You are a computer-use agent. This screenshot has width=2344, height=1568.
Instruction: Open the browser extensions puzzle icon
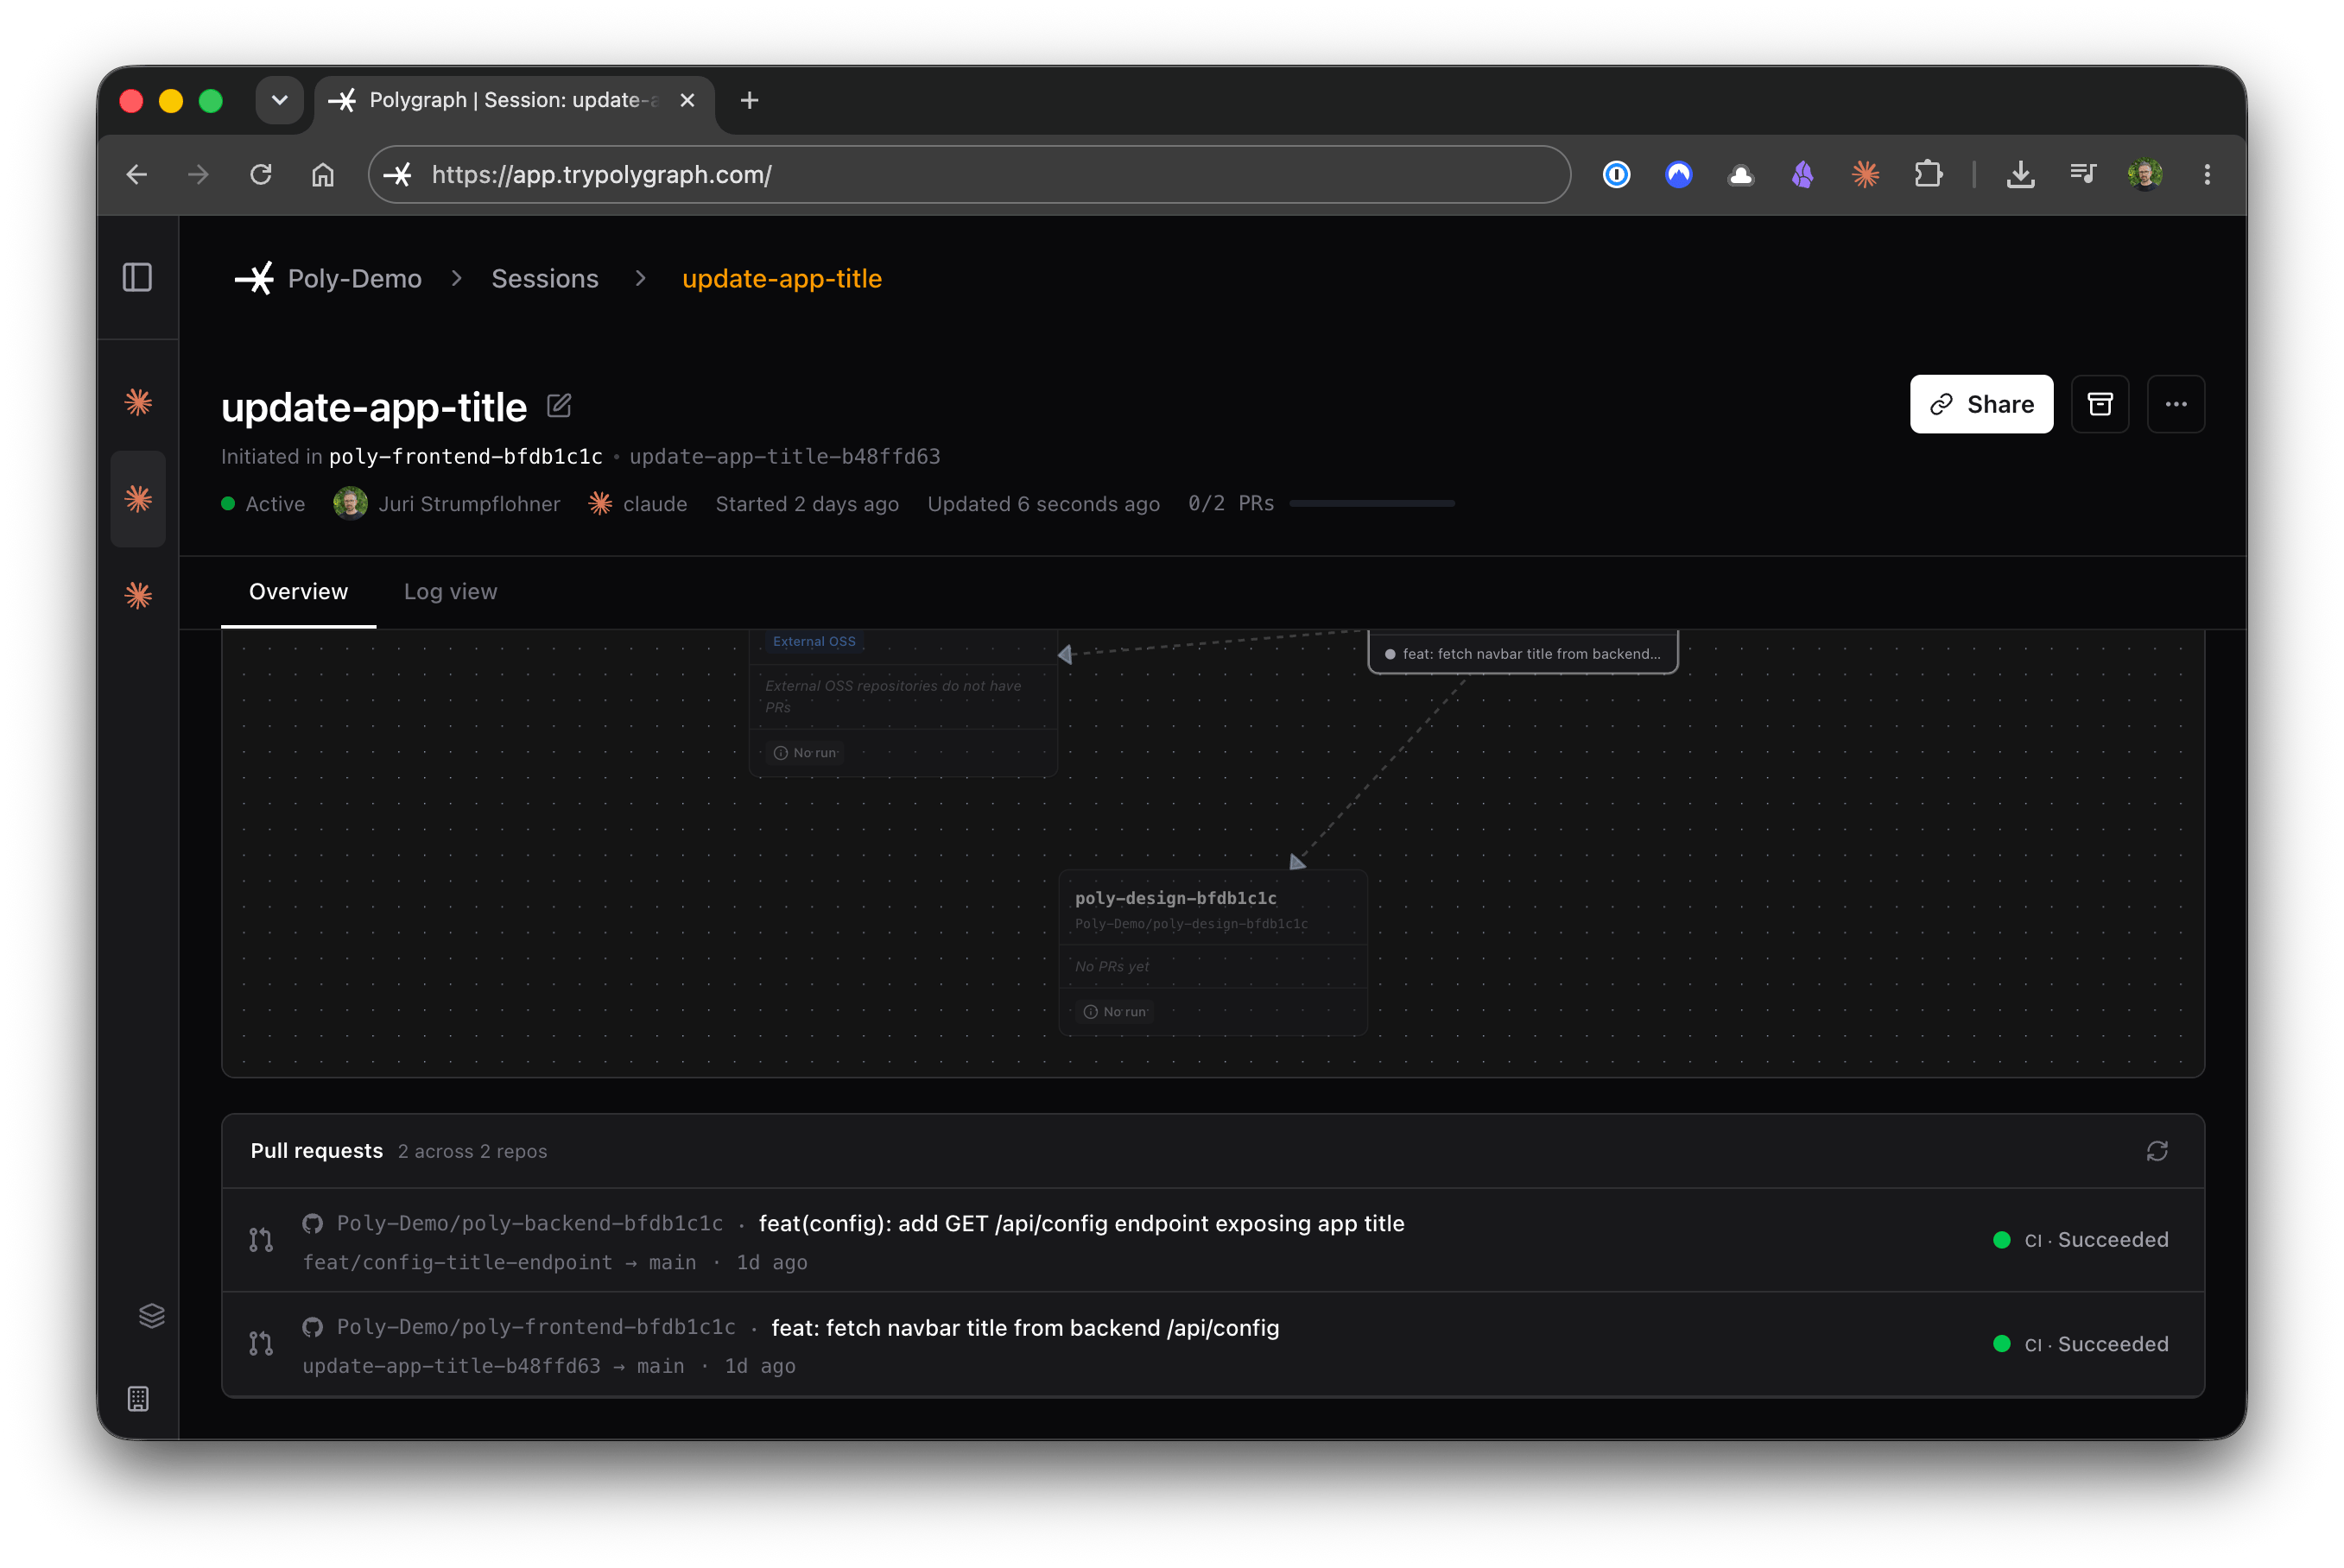click(x=1927, y=175)
